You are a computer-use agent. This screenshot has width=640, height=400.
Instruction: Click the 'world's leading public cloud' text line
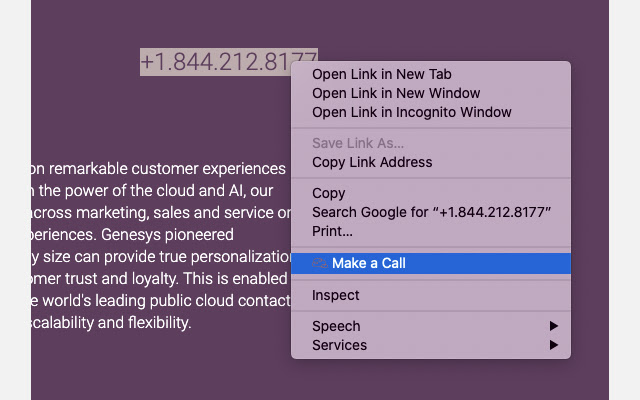(x=150, y=301)
